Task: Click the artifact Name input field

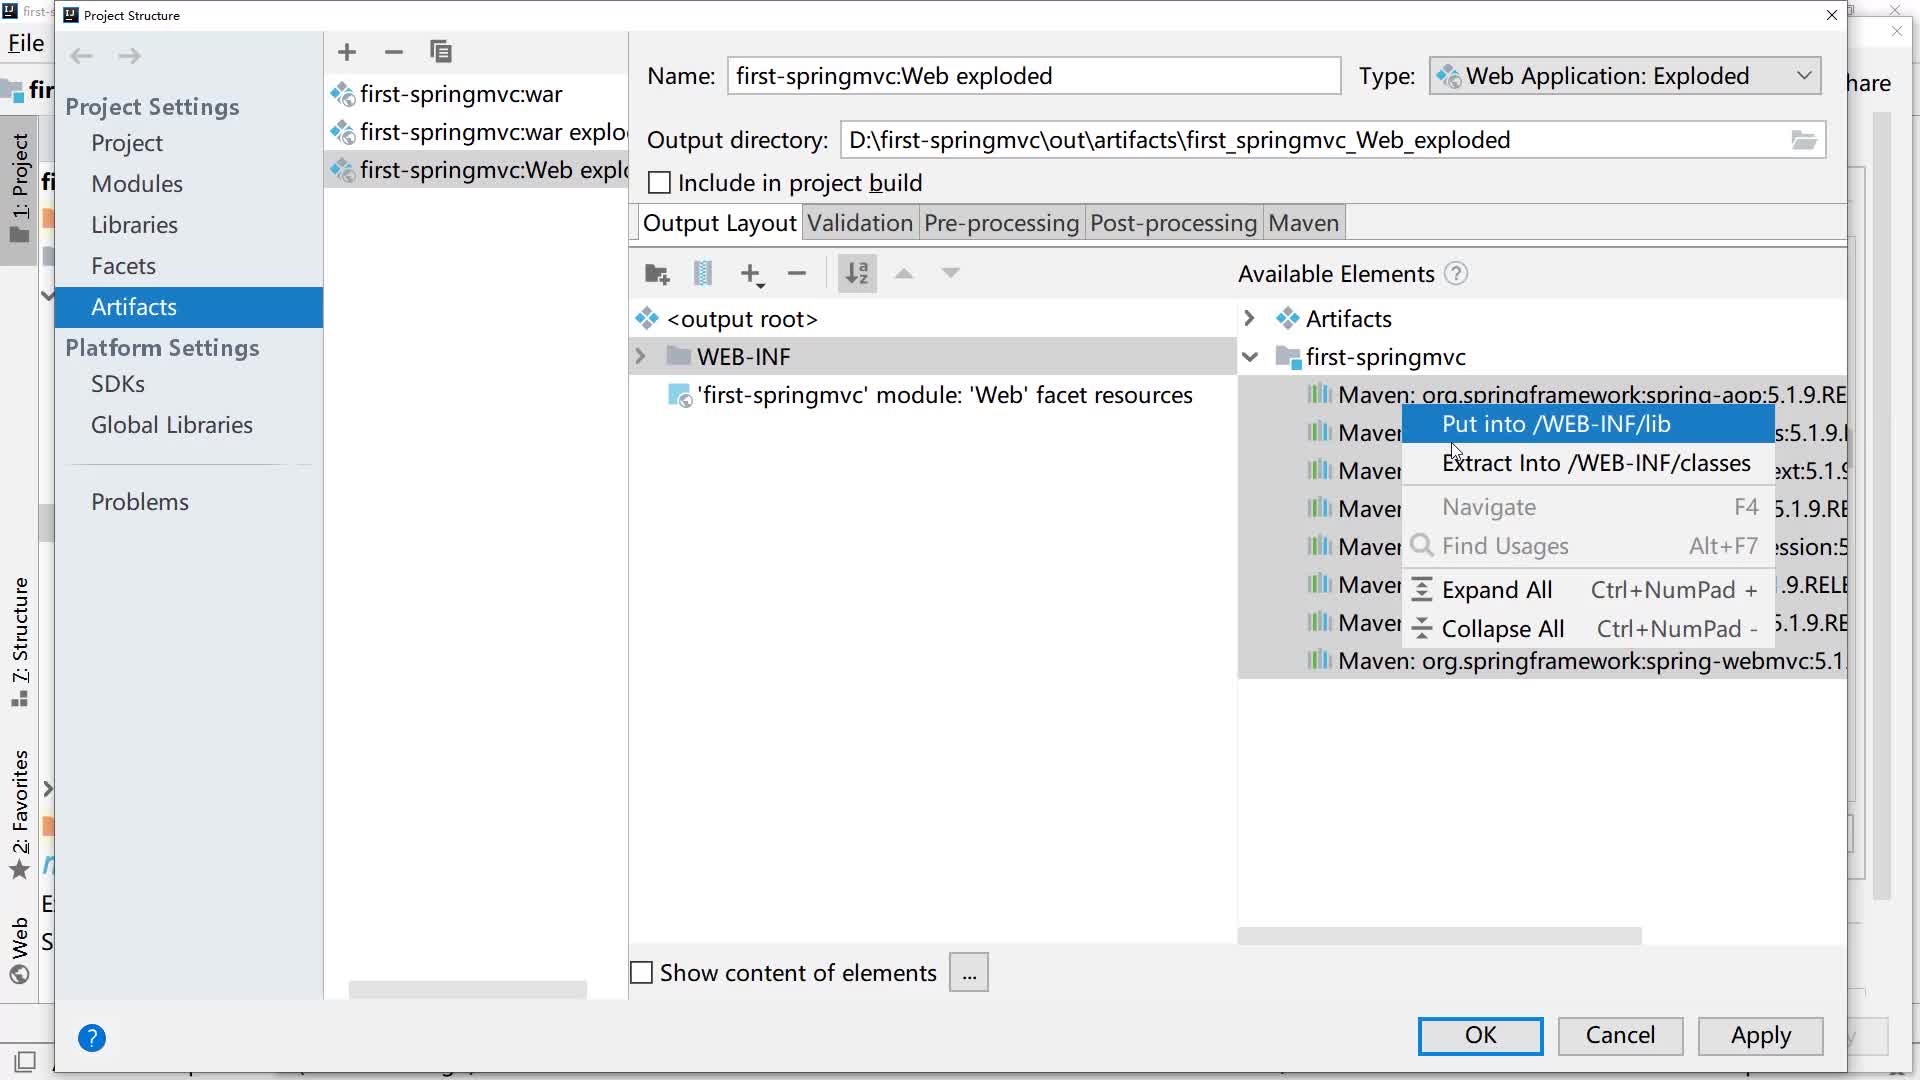Action: (1033, 76)
